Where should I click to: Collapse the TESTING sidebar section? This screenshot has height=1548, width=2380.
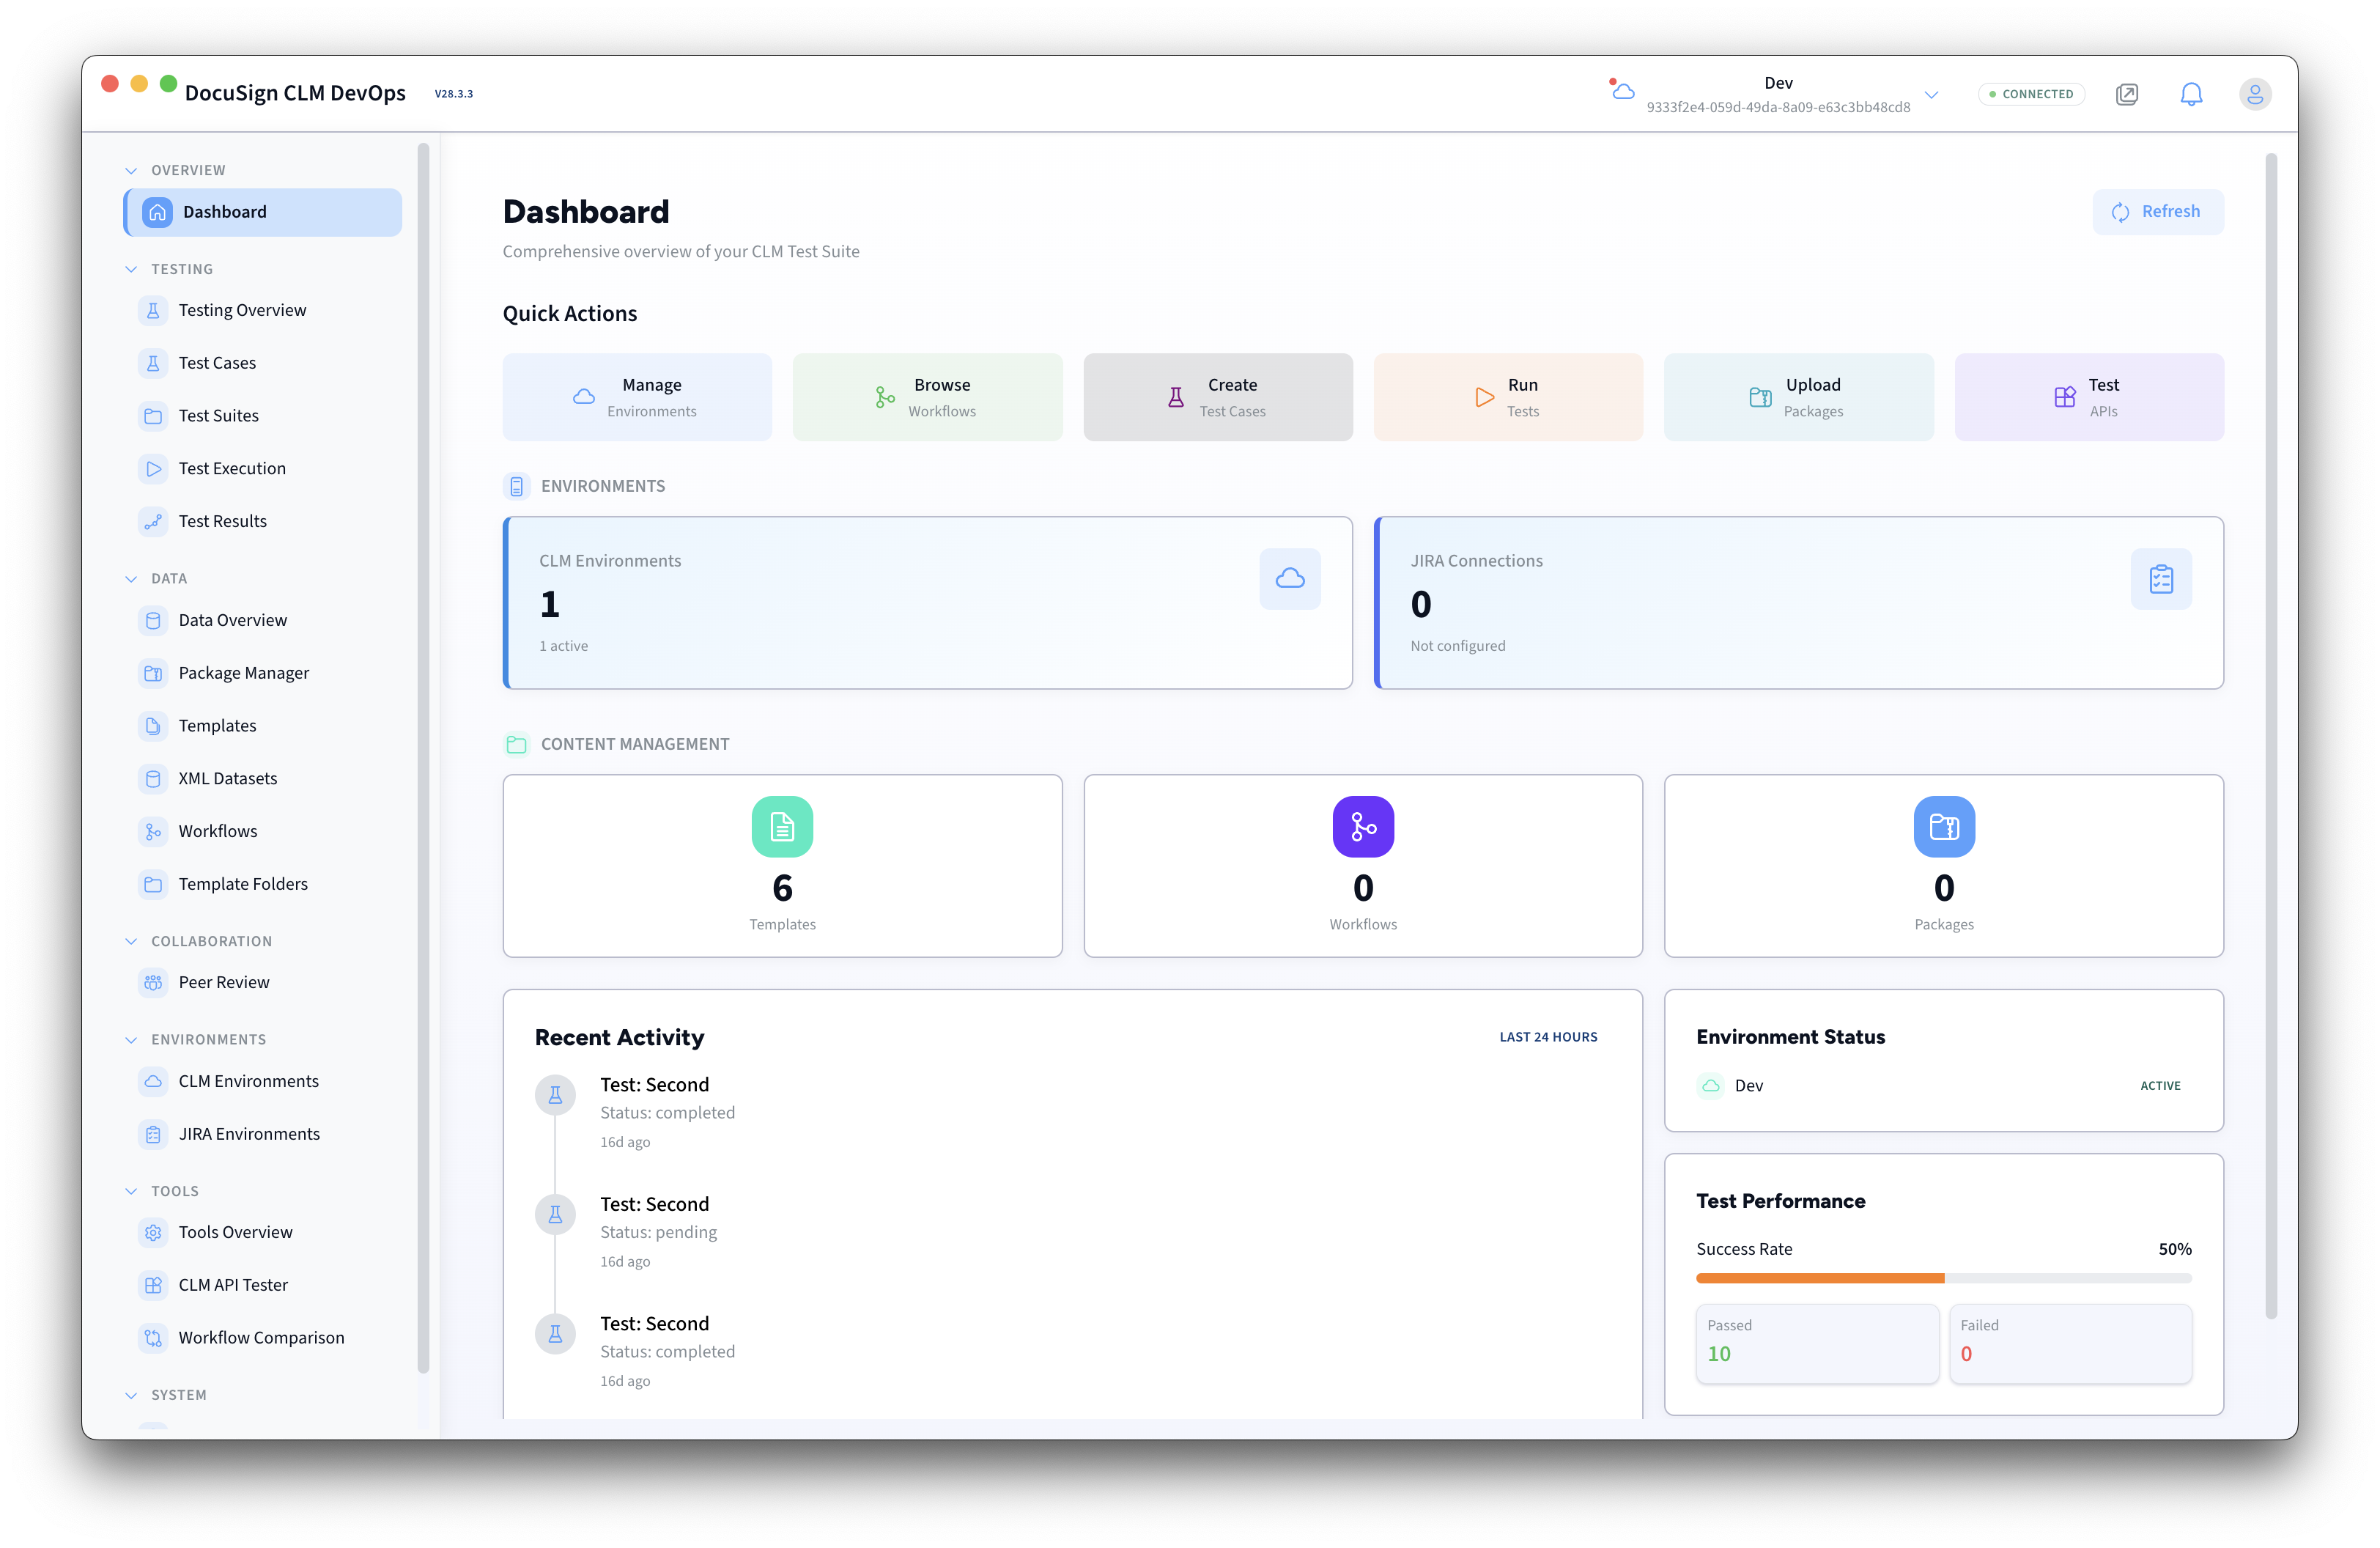click(131, 269)
